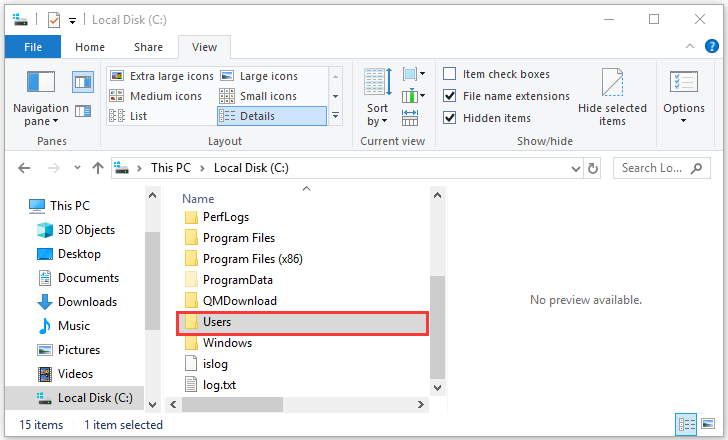Viewport: 728px width, 440px height.
Task: Open Music in the sidebar
Action: [73, 326]
